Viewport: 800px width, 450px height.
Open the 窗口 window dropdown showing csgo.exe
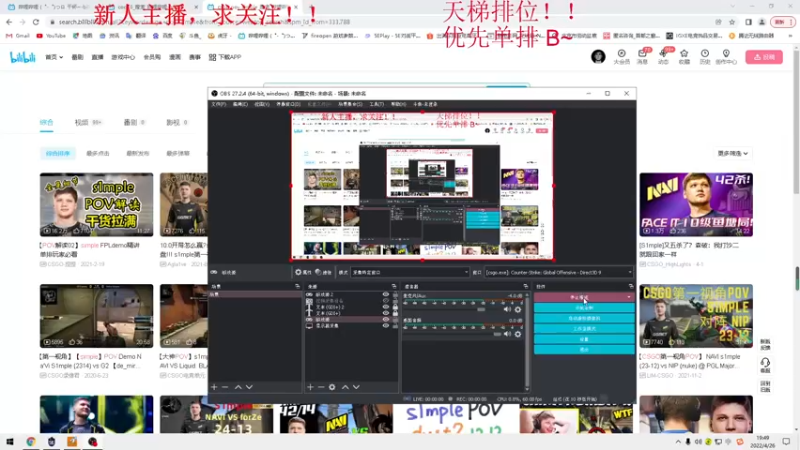click(x=558, y=272)
